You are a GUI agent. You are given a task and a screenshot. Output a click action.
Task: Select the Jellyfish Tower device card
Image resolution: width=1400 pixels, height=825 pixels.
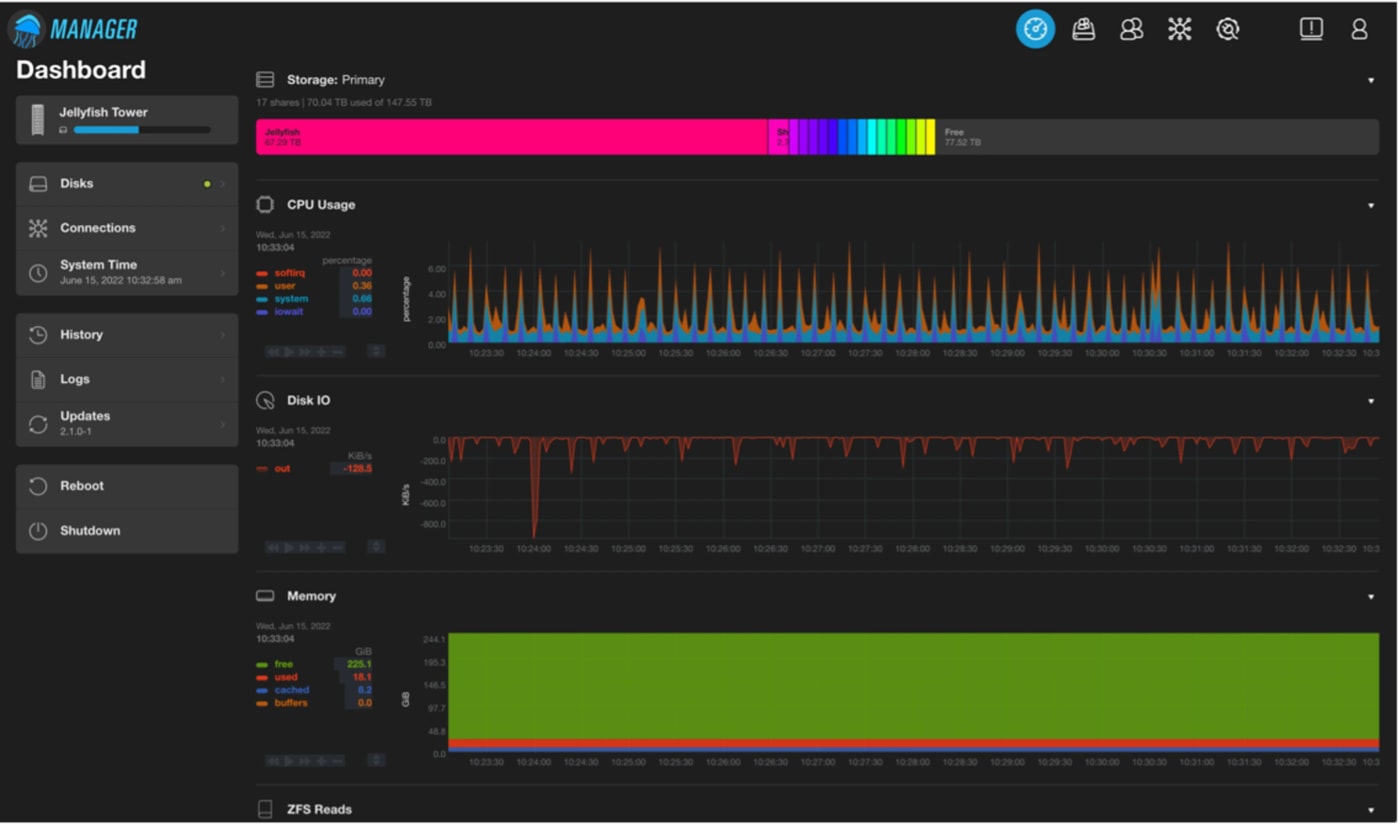(127, 120)
